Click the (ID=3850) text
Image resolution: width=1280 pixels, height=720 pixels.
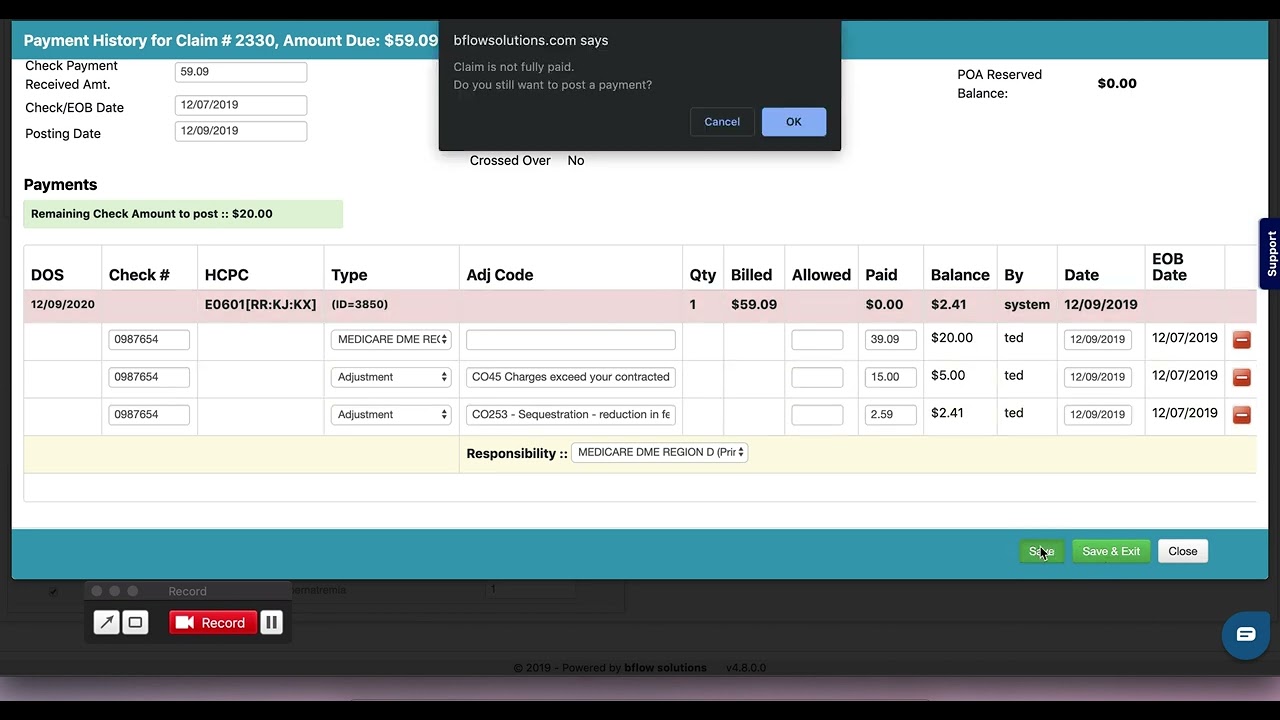click(360, 304)
